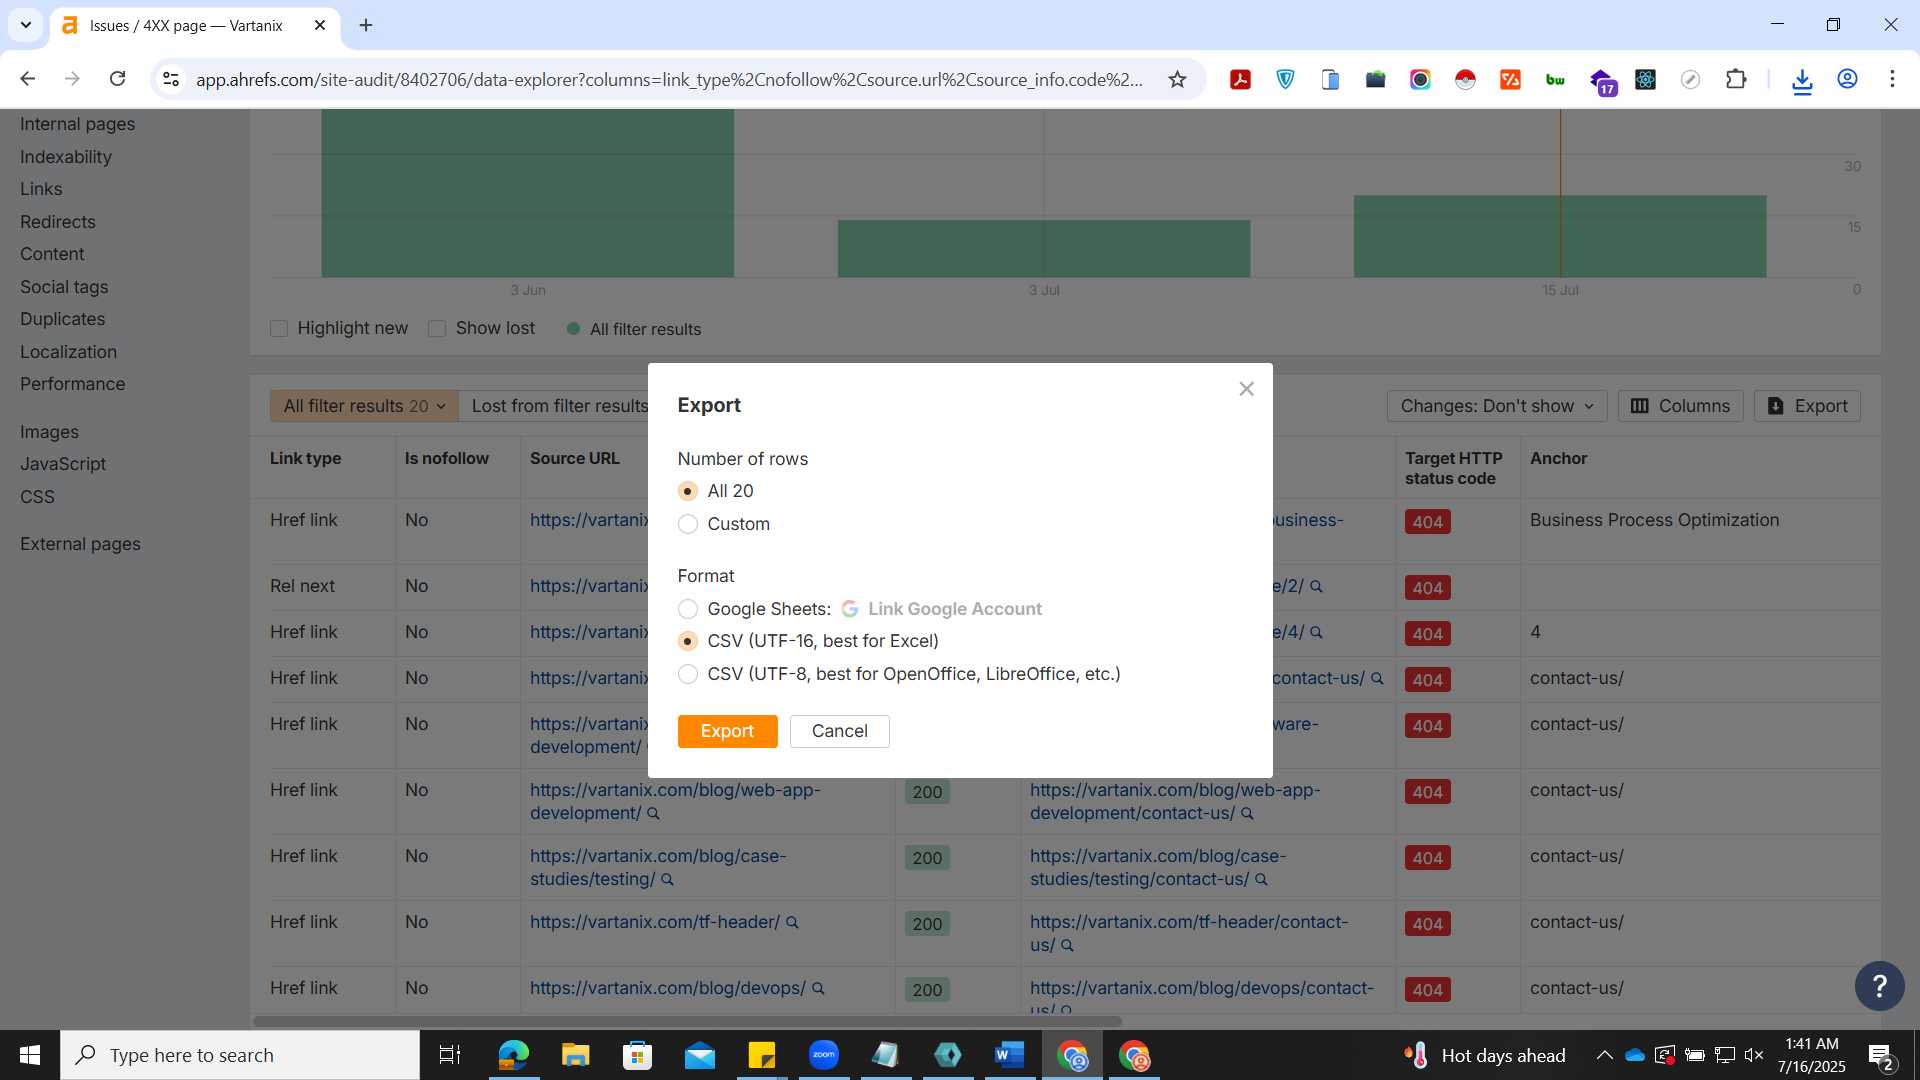This screenshot has width=1920, height=1080.
Task: Open the tab search dropdown arrow
Action: click(26, 25)
